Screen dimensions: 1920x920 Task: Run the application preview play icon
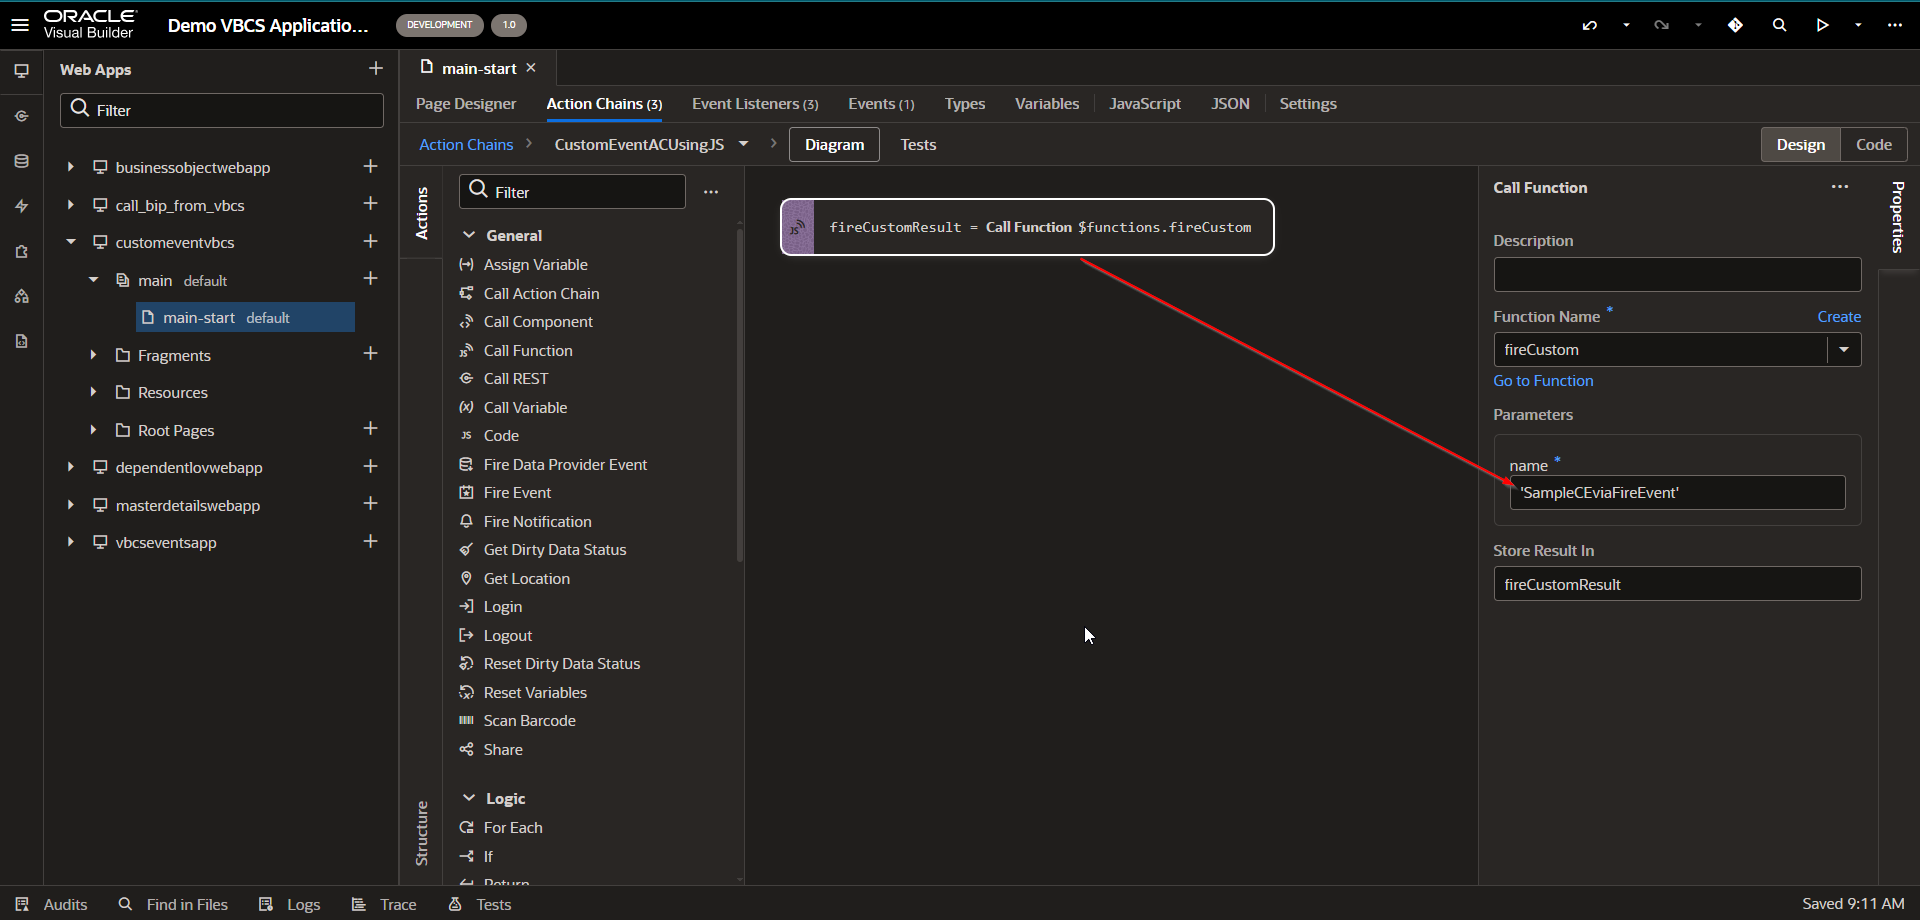click(x=1823, y=25)
